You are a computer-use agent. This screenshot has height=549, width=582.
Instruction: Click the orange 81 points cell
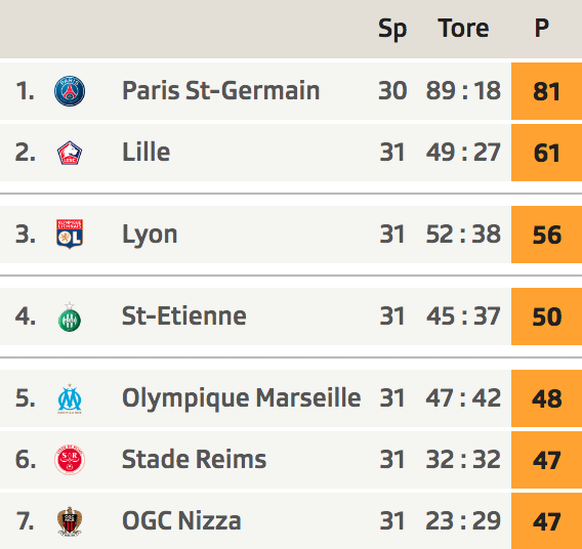(546, 91)
